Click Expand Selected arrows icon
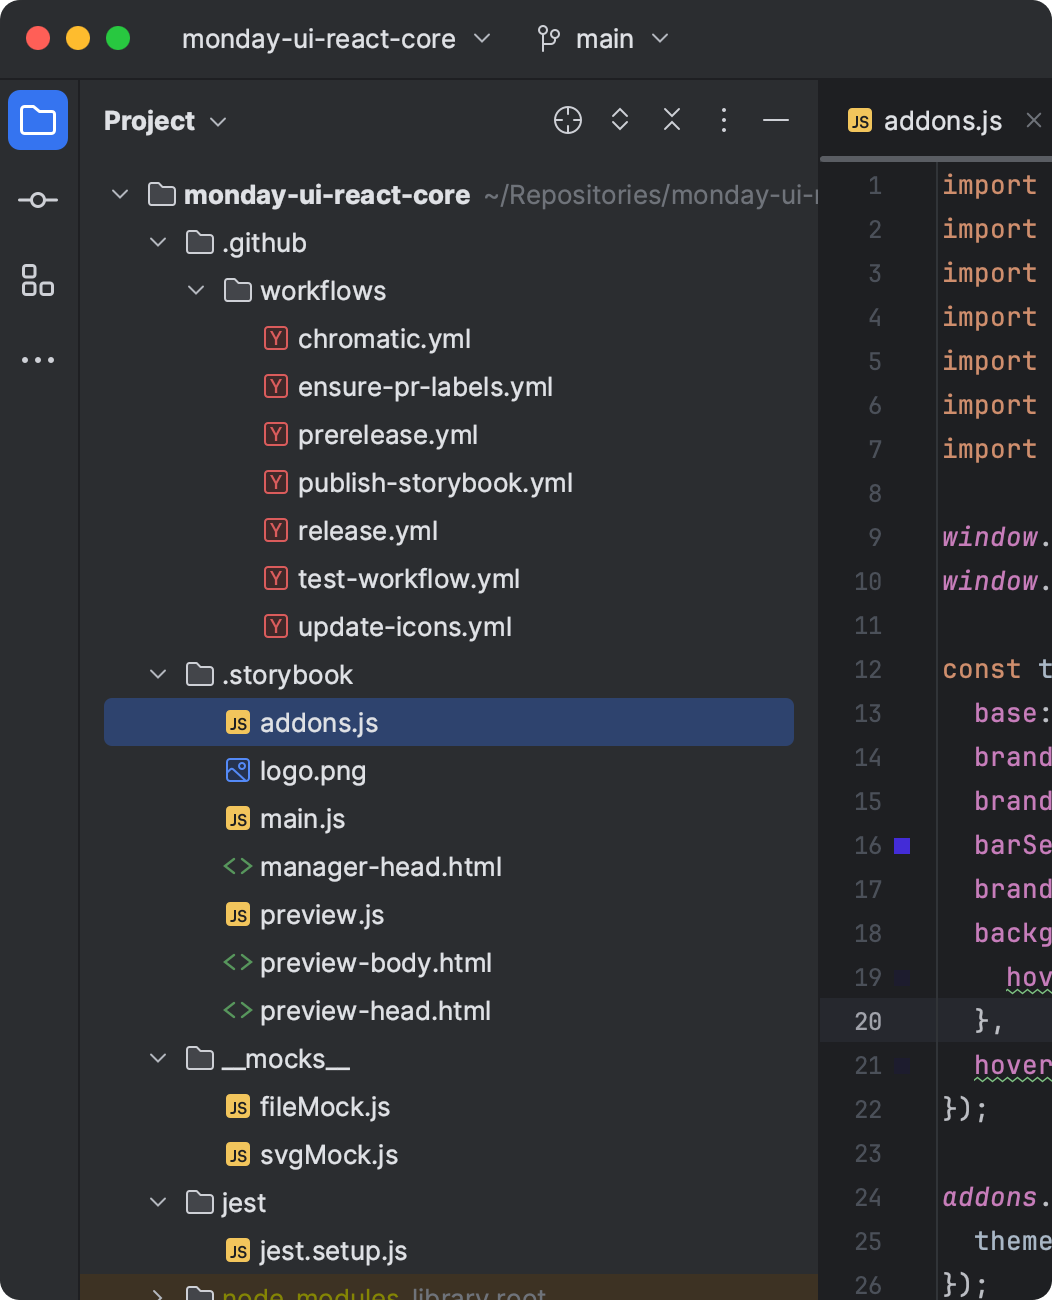 pyautogui.click(x=620, y=120)
